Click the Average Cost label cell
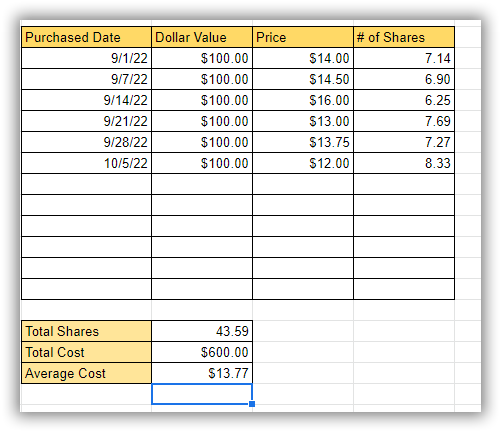501x432 pixels. [x=86, y=373]
